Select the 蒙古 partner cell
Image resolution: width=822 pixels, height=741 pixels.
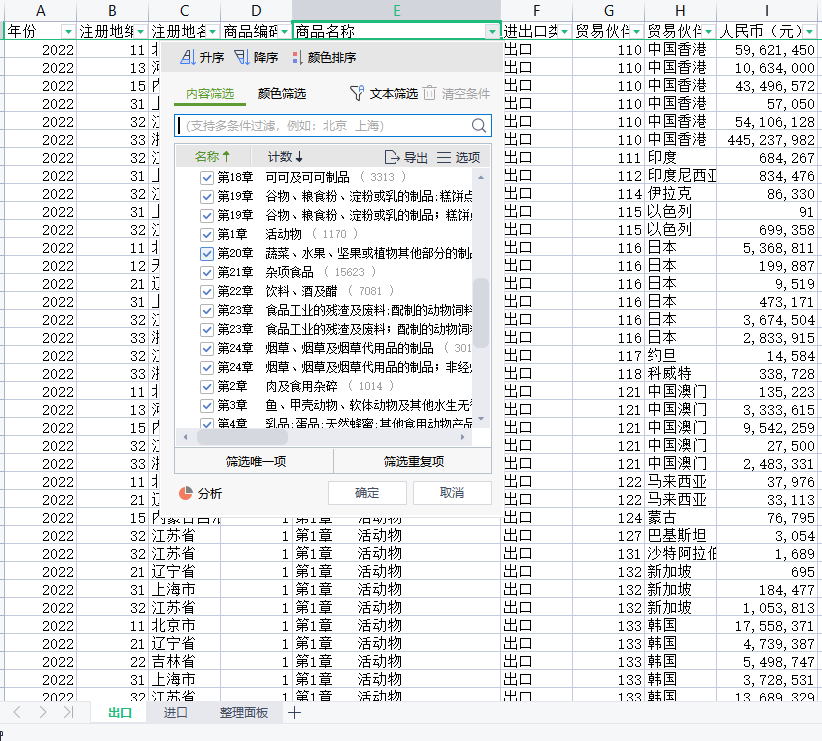point(680,518)
